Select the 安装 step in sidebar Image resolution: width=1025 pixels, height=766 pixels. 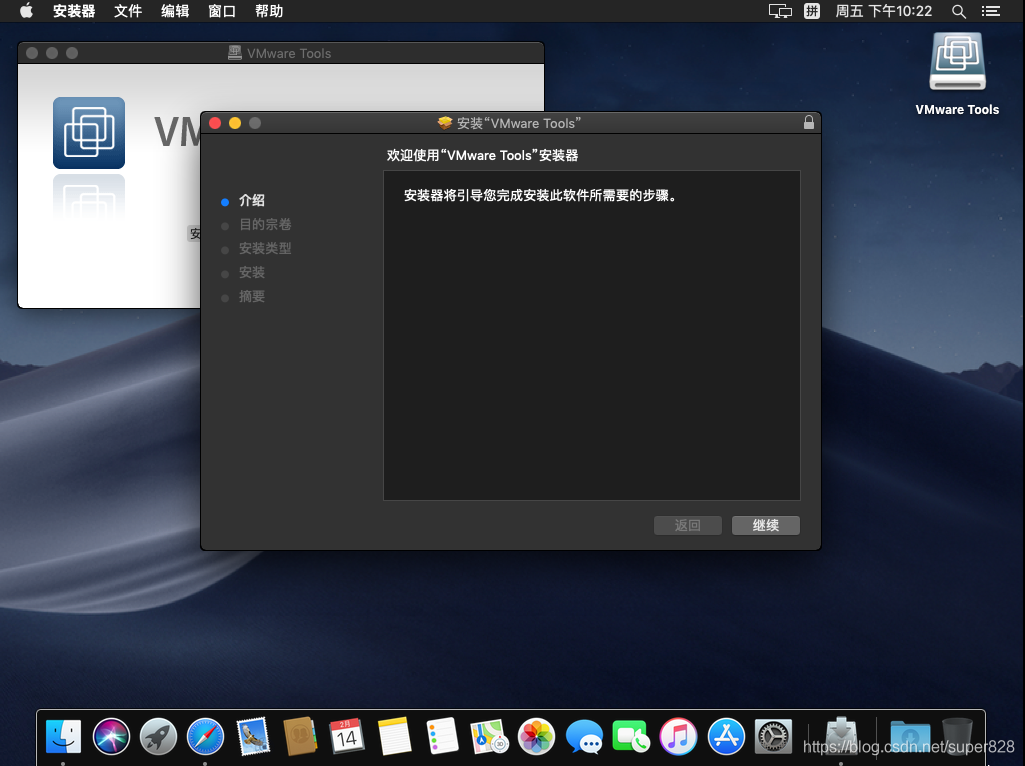tap(252, 273)
